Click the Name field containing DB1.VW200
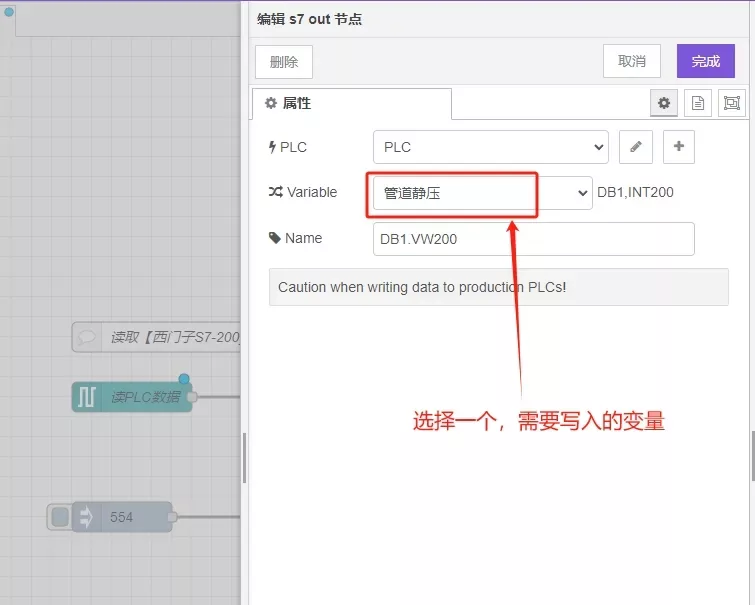Viewport: 755px width, 605px height. tap(534, 239)
